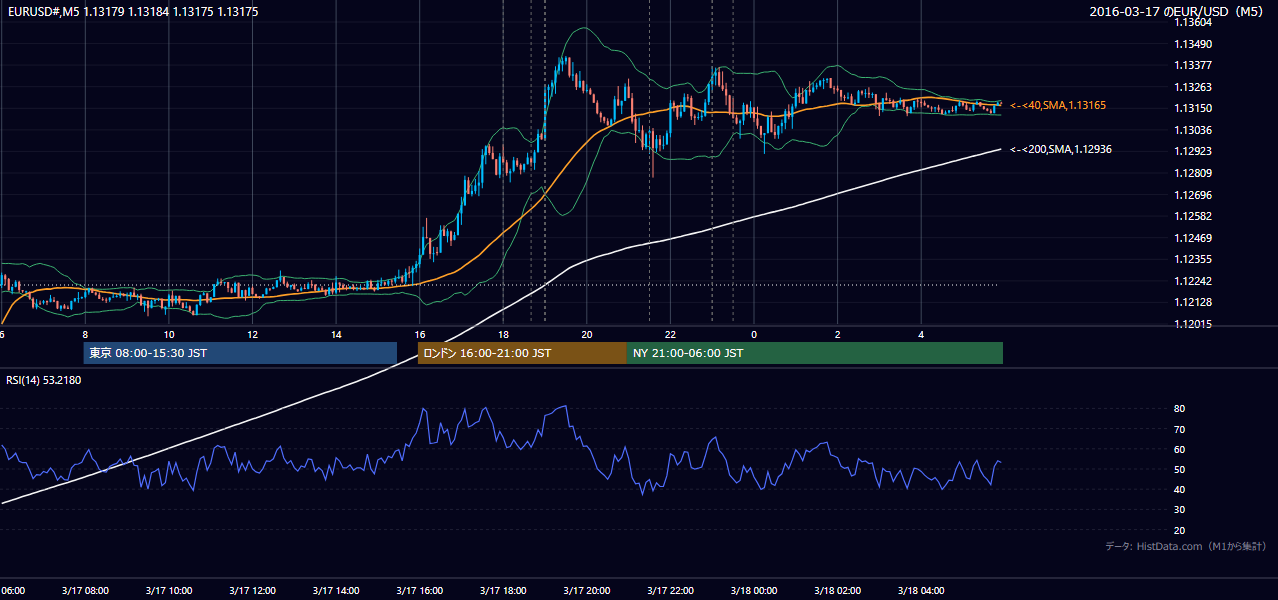Click the bottom date label 3/18 02:00
This screenshot has height=600, width=1278.
(838, 591)
